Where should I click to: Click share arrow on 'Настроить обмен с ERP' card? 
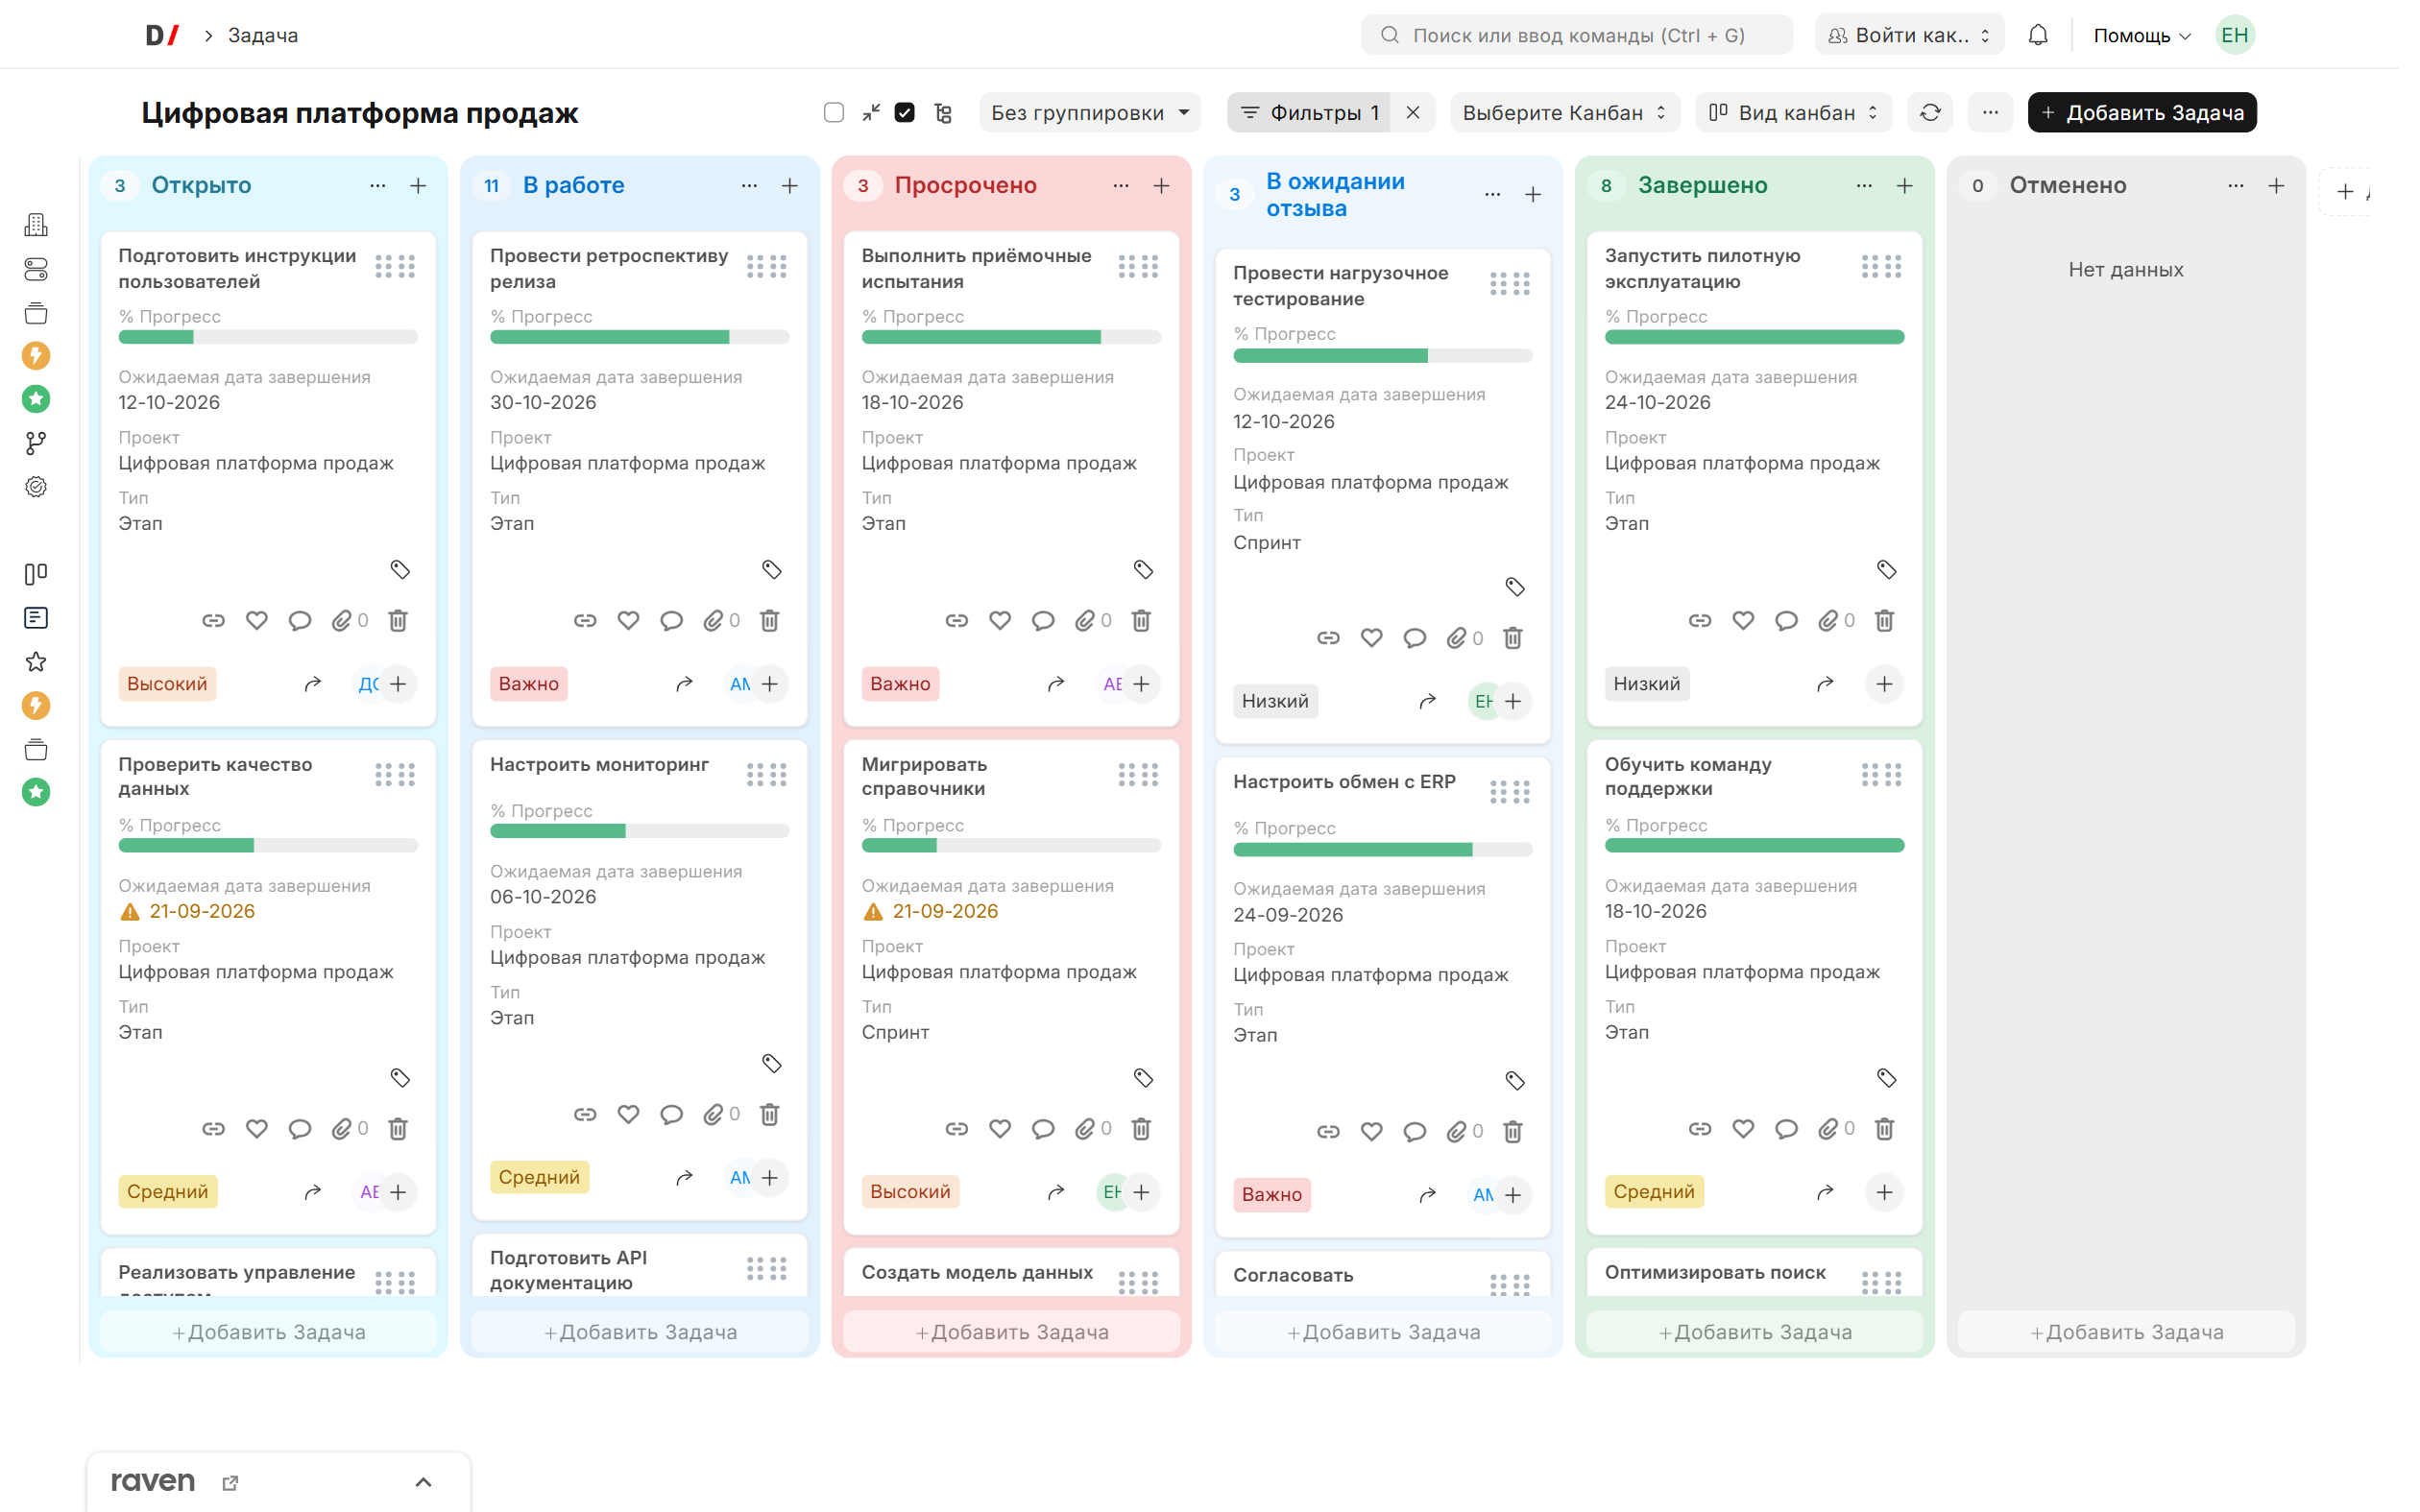(x=1427, y=1195)
